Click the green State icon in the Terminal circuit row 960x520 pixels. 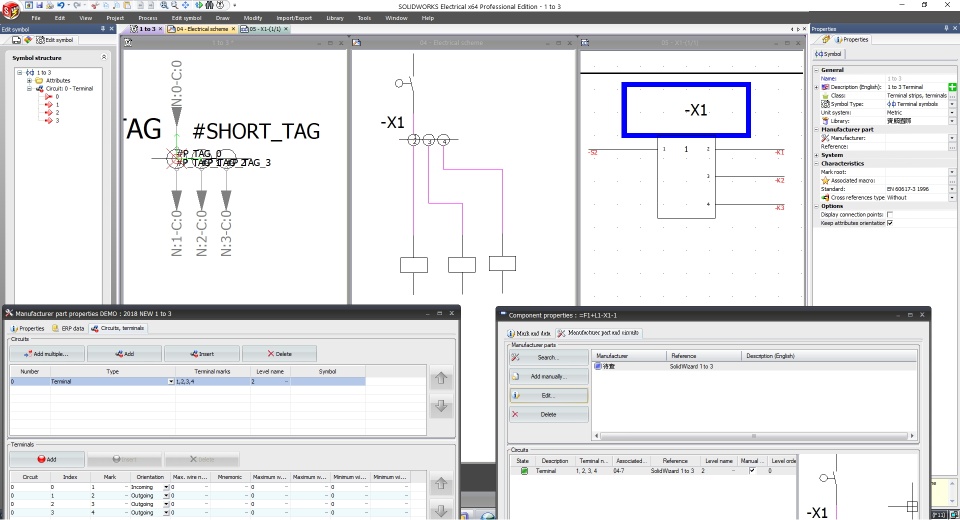524,471
